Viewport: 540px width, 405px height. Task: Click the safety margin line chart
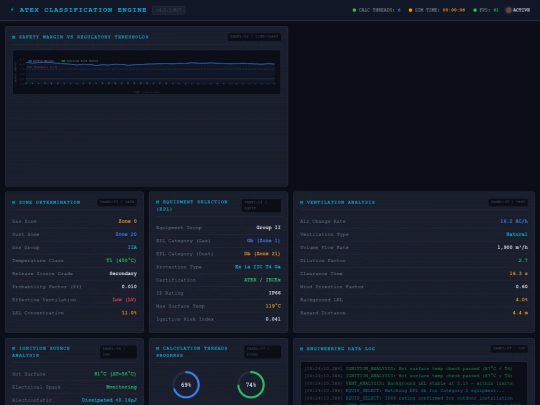146,72
